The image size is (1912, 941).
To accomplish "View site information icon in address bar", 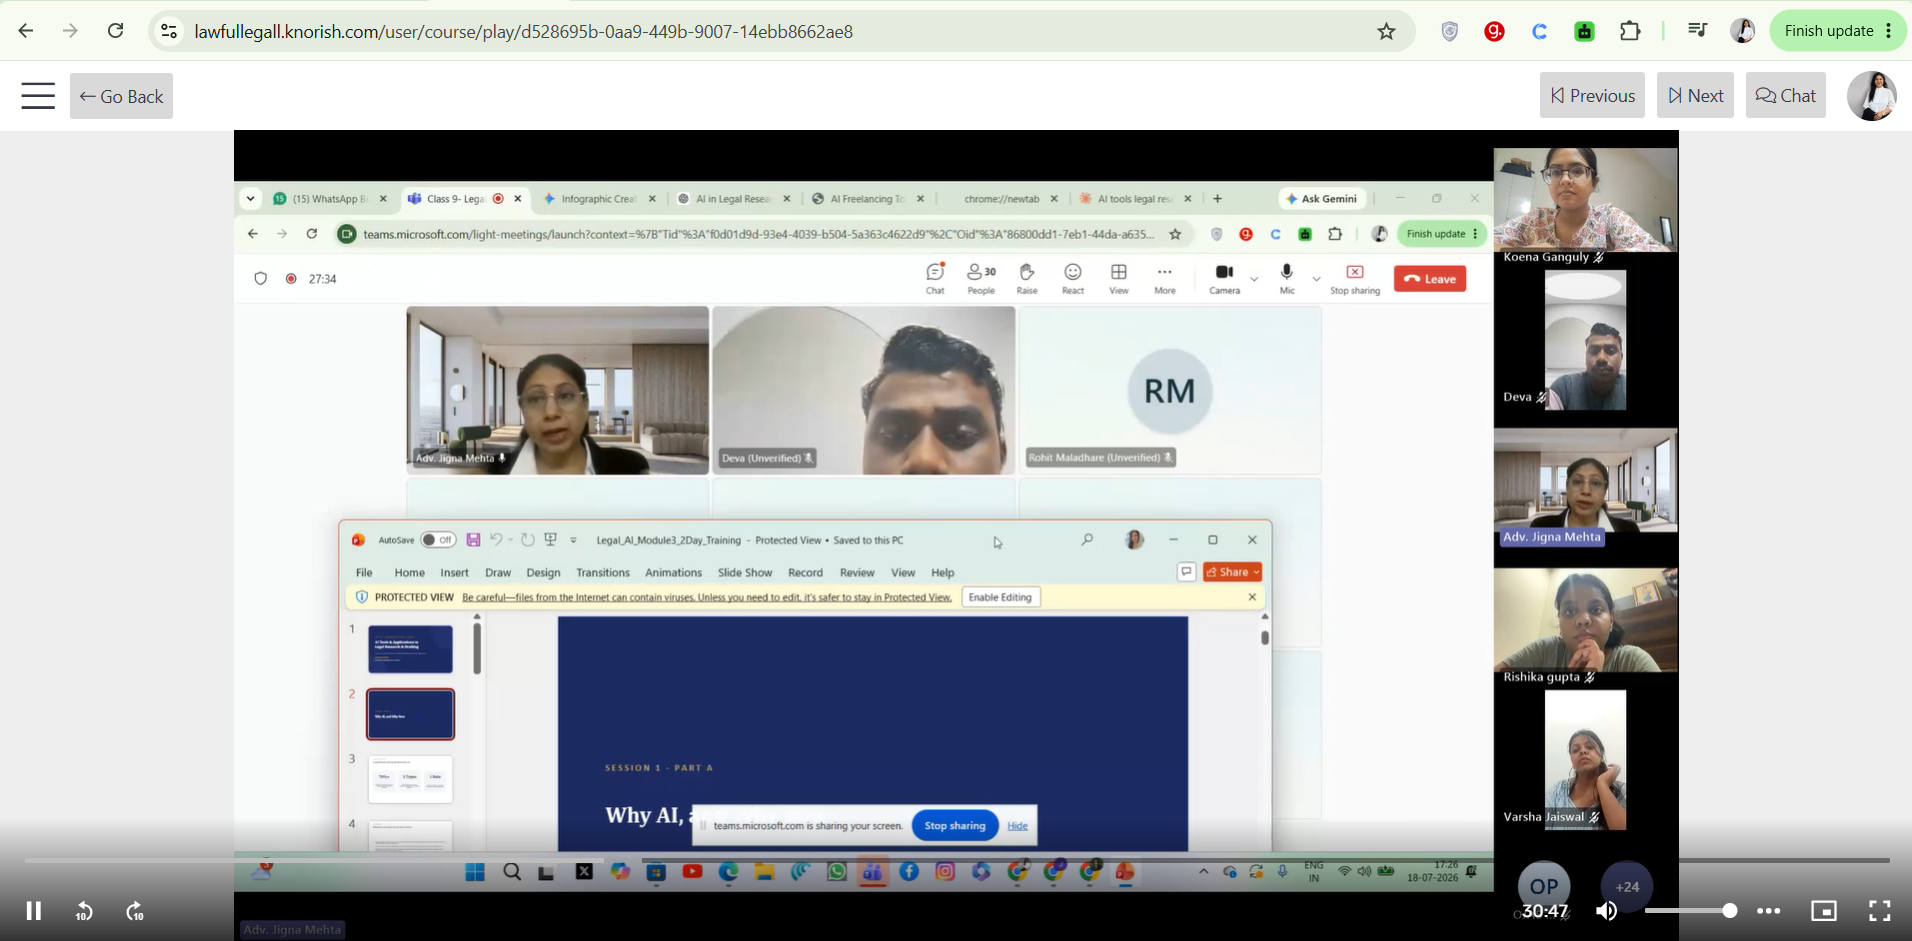I will click(x=170, y=31).
